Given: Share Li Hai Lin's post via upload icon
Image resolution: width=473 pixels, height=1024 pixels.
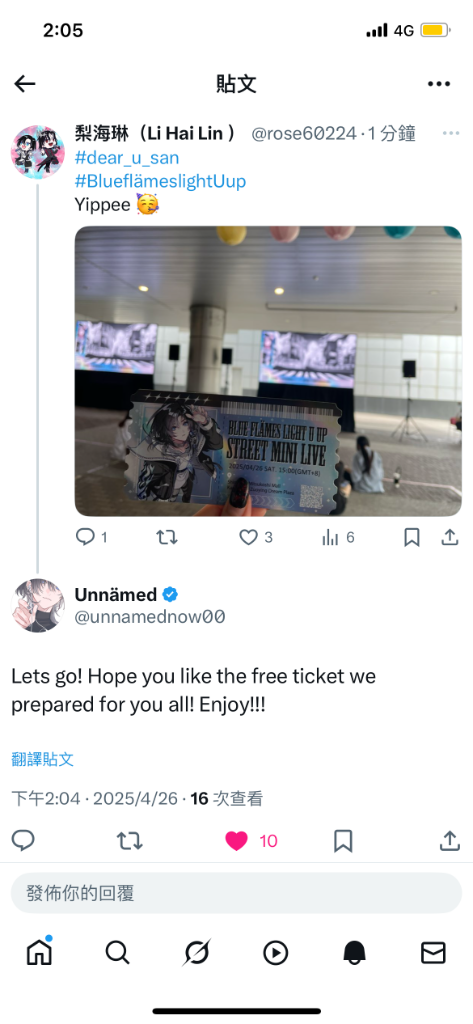Looking at the screenshot, I should click(449, 537).
